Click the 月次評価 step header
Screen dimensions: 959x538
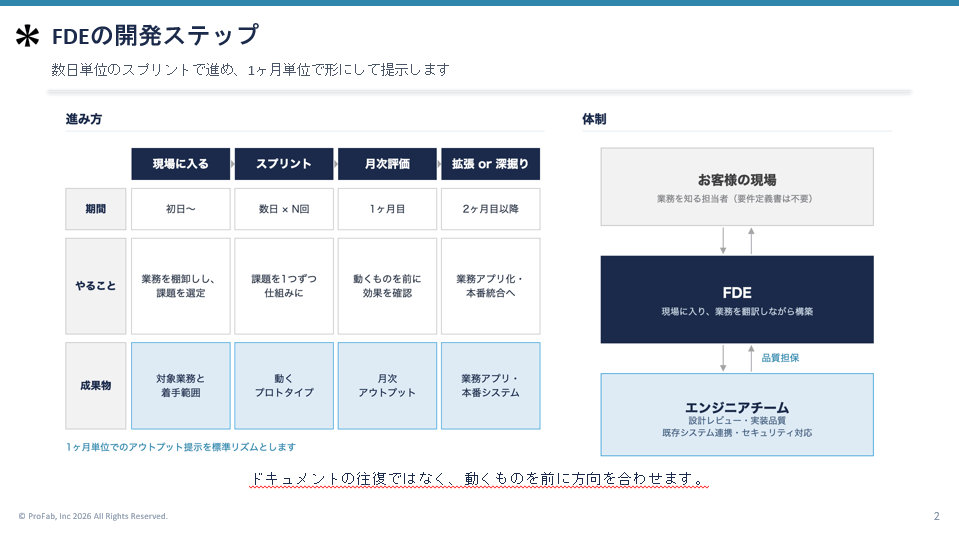[387, 164]
